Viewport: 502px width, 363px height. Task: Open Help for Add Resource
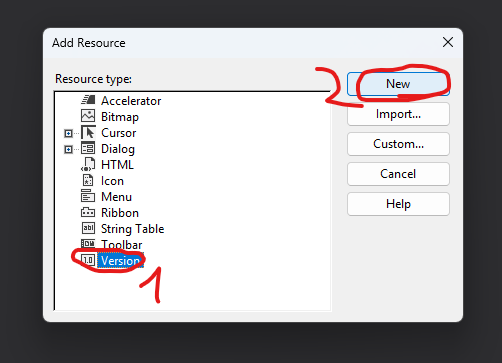tap(398, 204)
